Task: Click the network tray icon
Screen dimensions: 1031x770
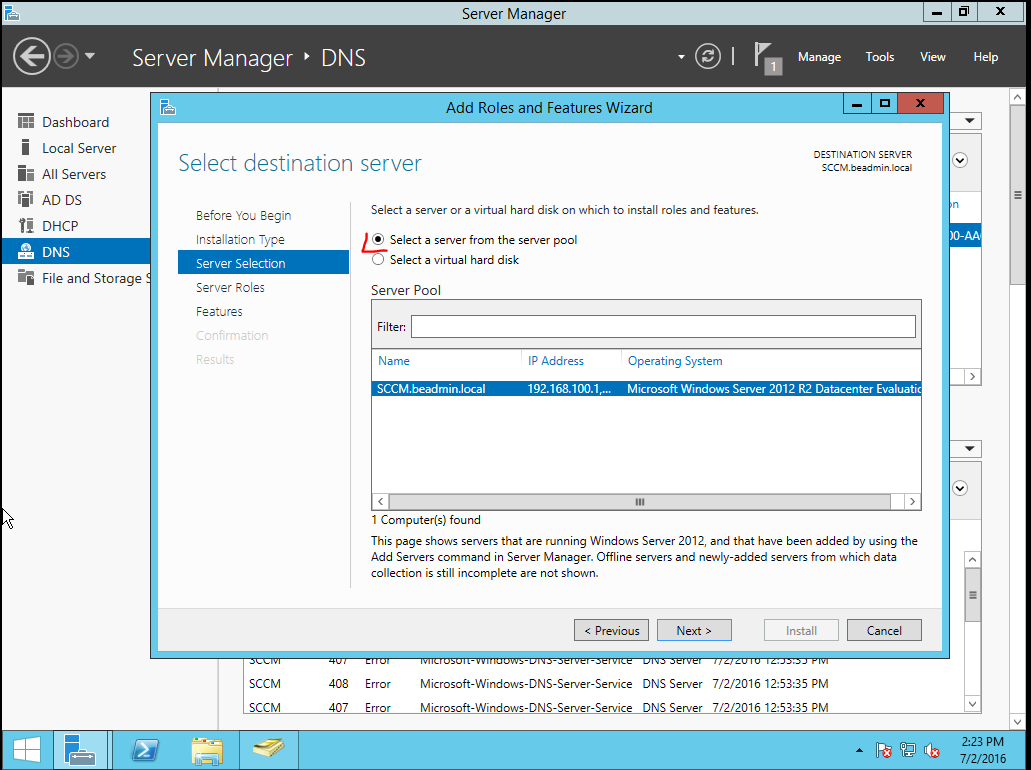Action: click(x=908, y=750)
